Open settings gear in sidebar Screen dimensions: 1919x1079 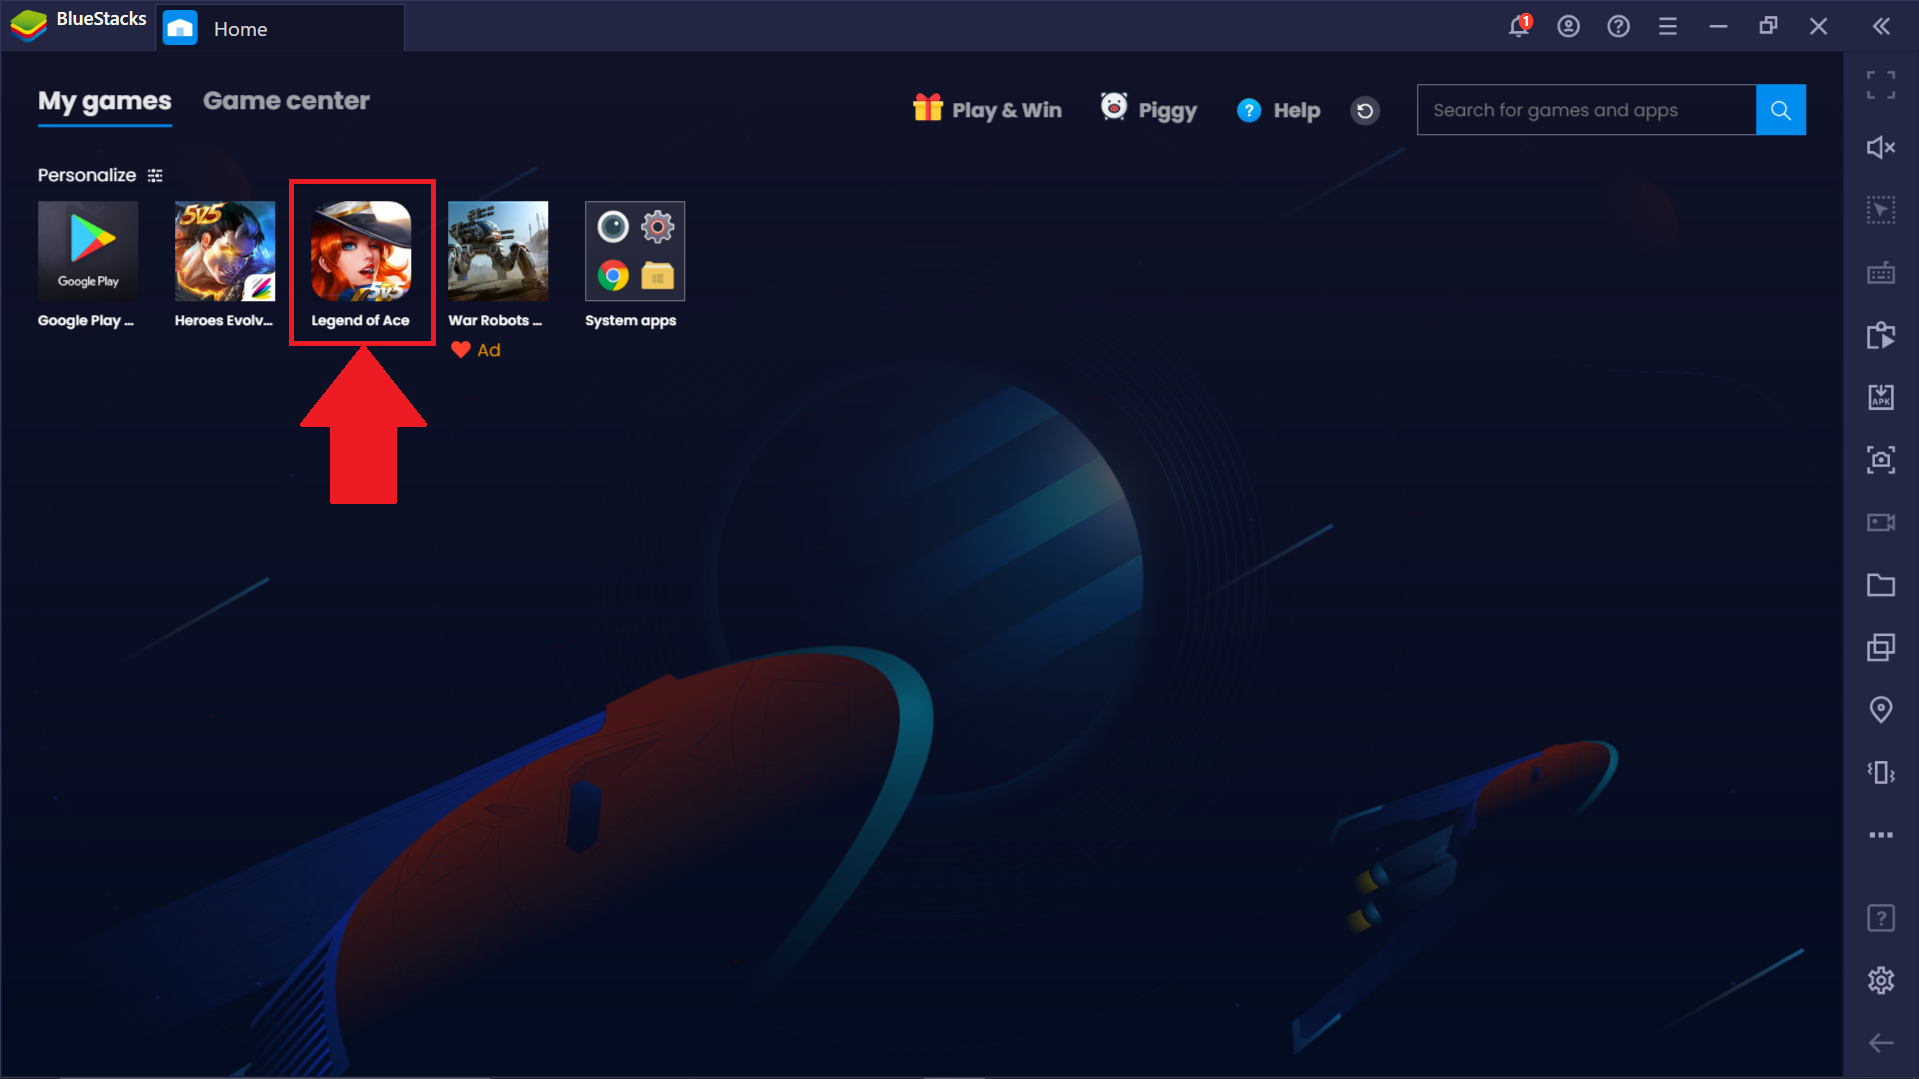click(x=1881, y=980)
